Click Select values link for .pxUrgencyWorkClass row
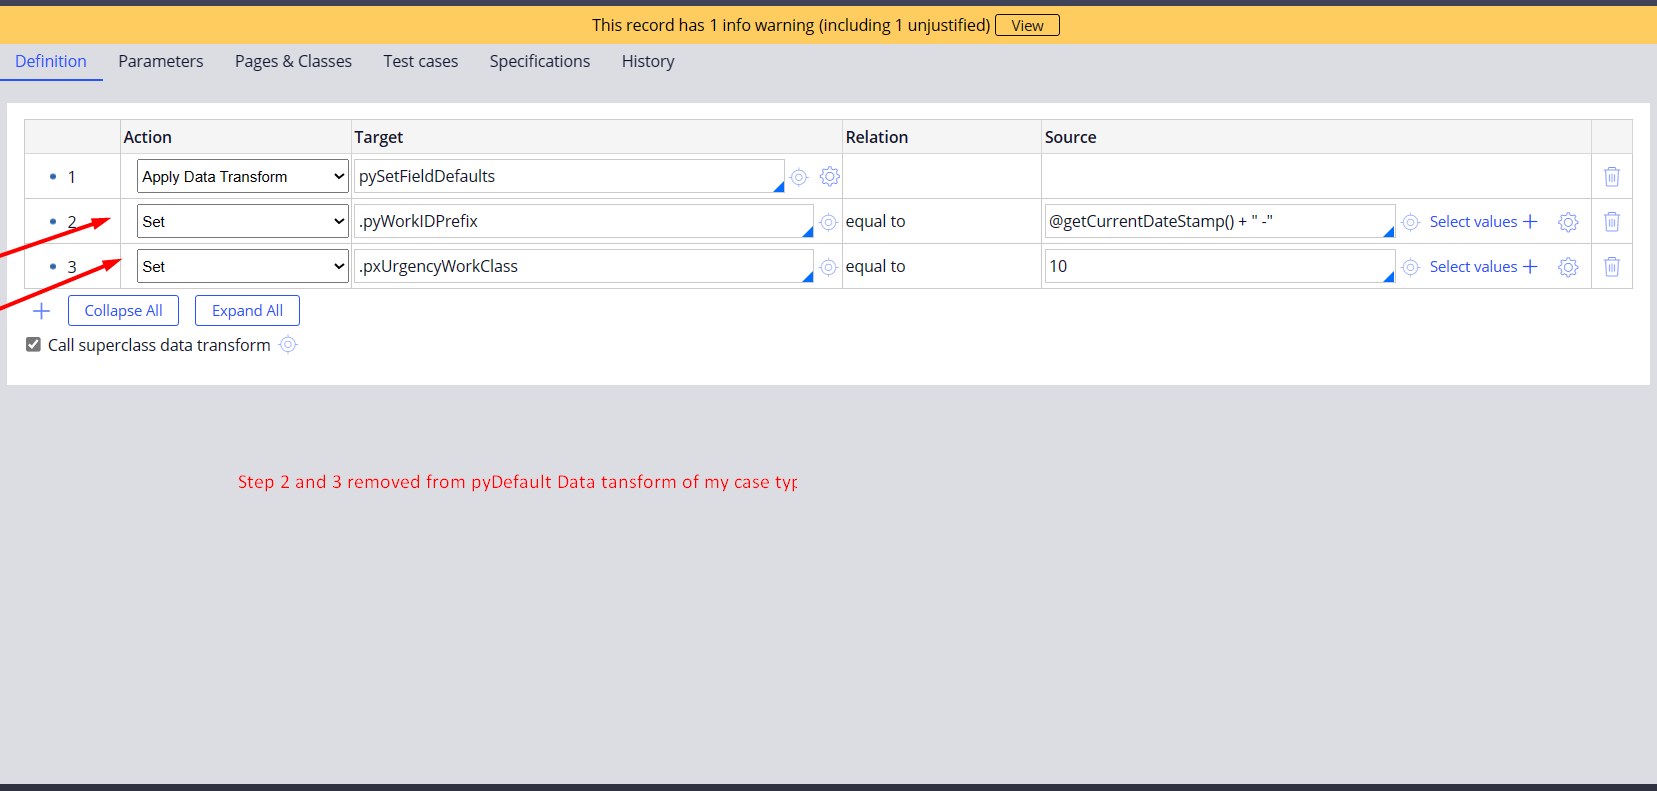The image size is (1657, 791). click(x=1483, y=267)
